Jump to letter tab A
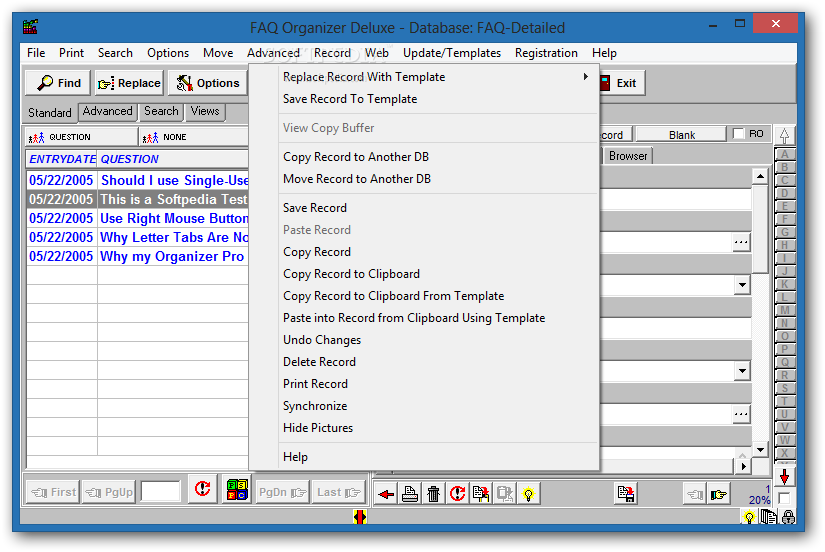This screenshot has width=825, height=552. tap(784, 154)
